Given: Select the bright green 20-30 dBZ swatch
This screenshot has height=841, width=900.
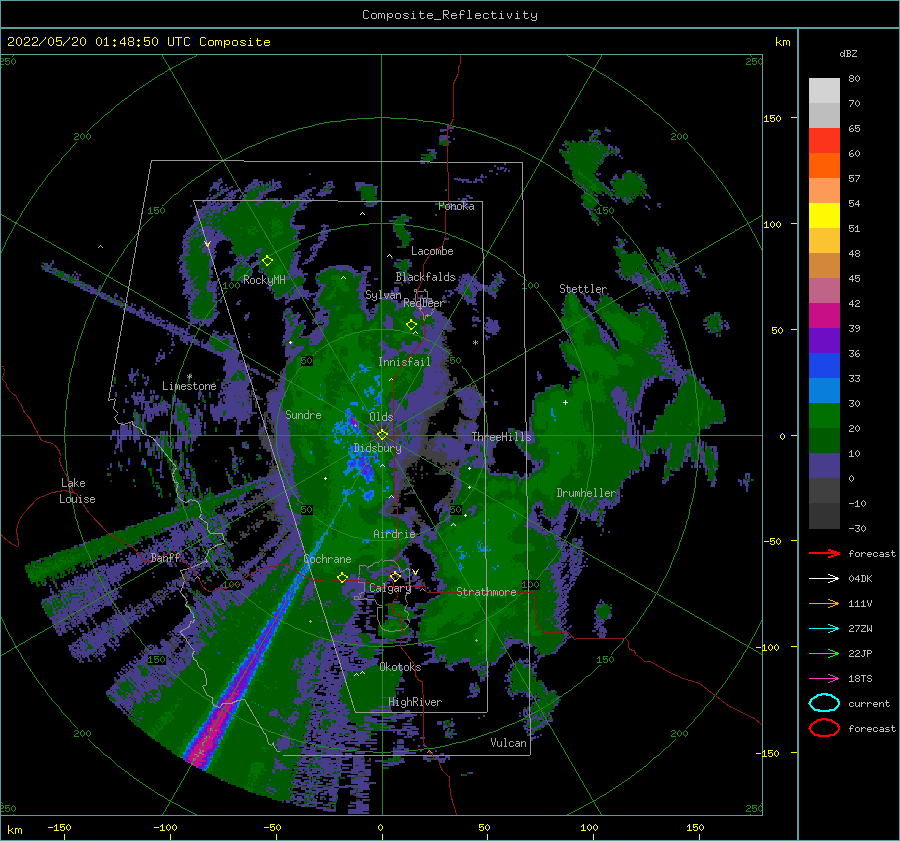Looking at the screenshot, I should [x=824, y=416].
